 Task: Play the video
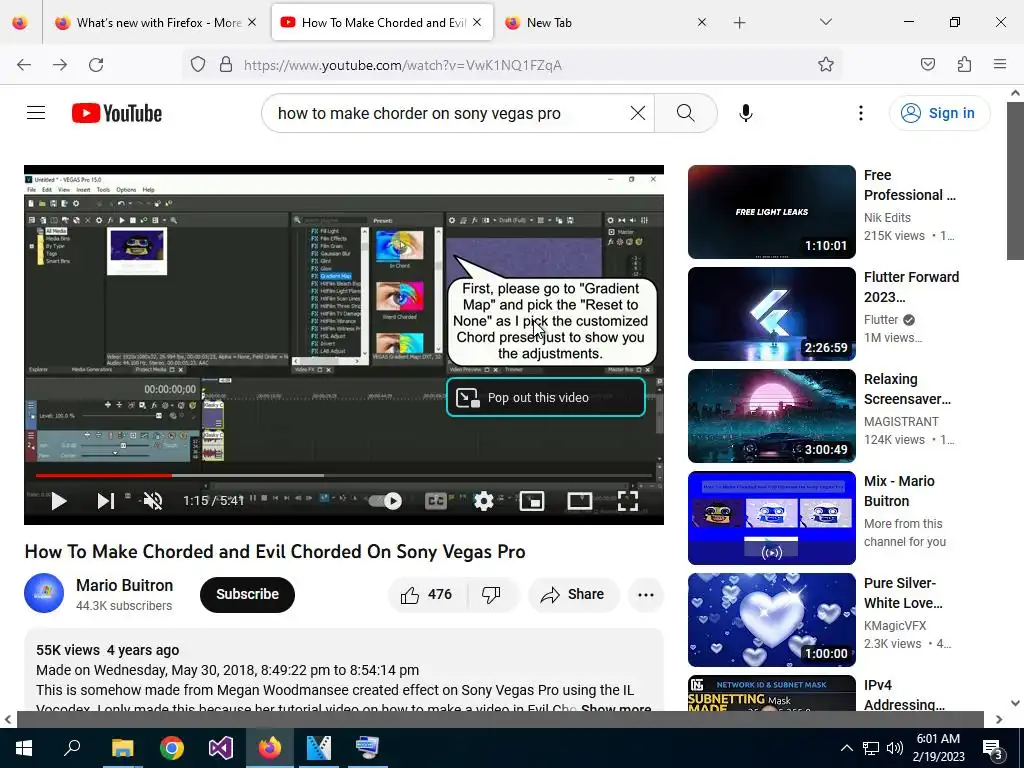(x=59, y=501)
